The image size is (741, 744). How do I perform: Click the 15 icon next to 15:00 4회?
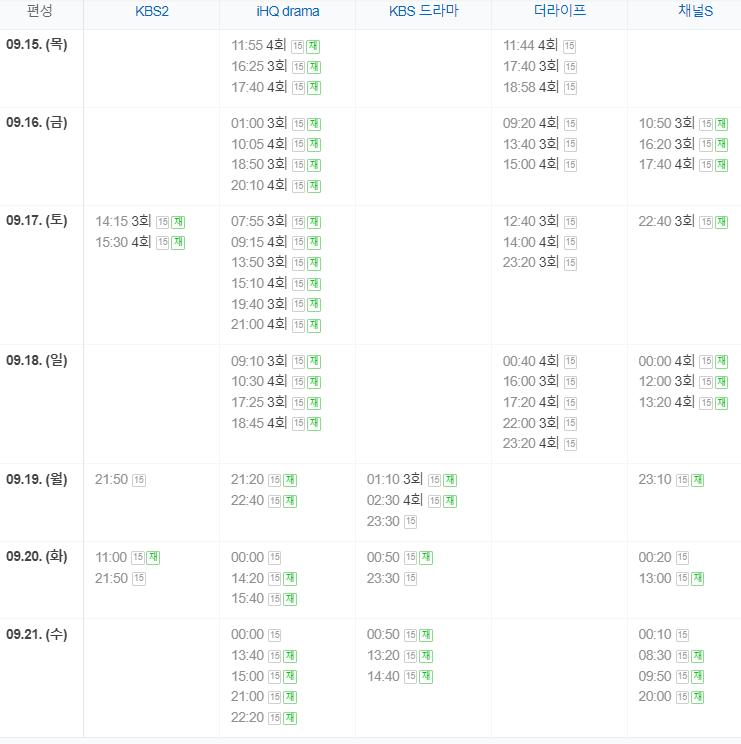pyautogui.click(x=571, y=165)
